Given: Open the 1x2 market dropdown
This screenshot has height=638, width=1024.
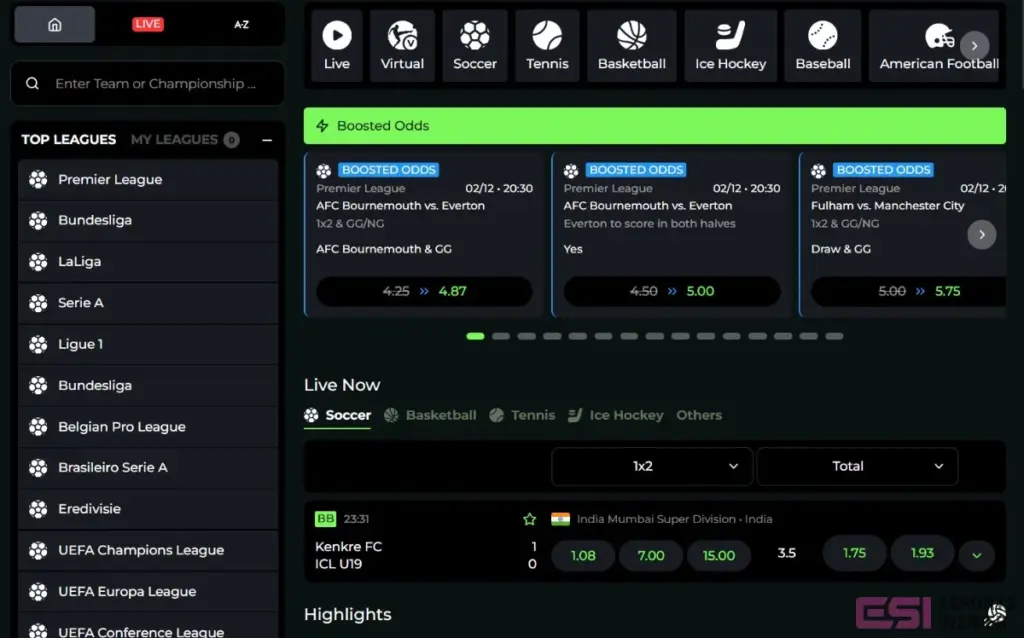Looking at the screenshot, I should (652, 466).
